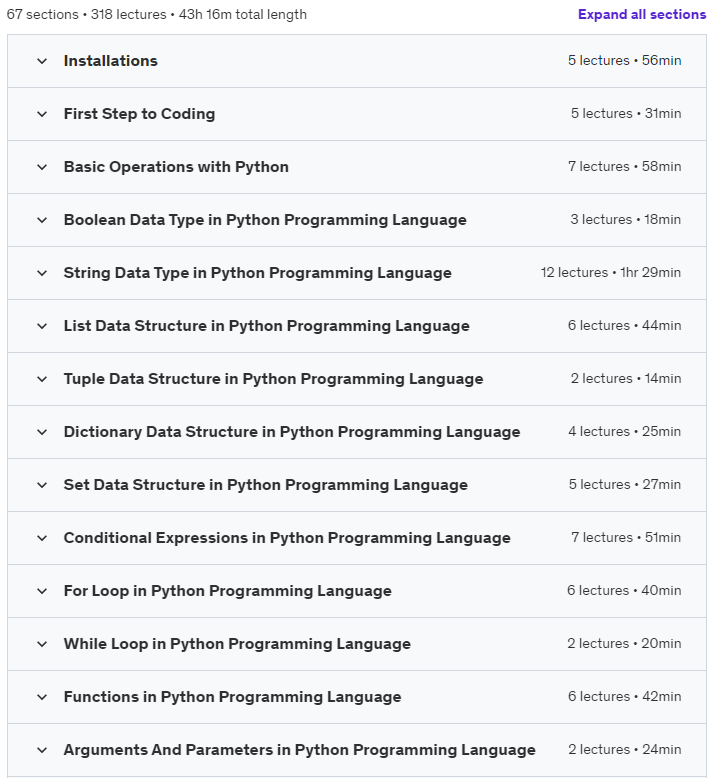Click '5 lectures • 56min' for Installations
Image resolution: width=713 pixels, height=778 pixels.
[x=625, y=61]
